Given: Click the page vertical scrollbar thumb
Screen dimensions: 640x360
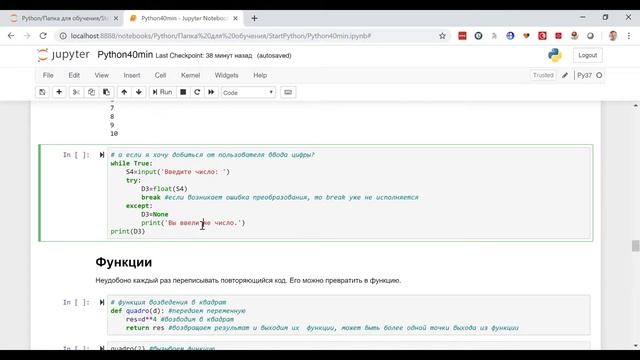Looking at the screenshot, I should point(636,246).
